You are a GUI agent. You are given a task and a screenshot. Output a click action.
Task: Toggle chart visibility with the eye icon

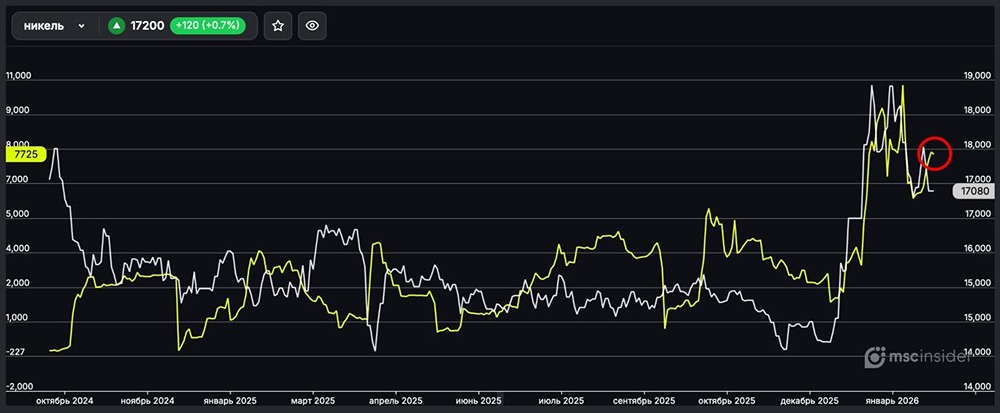click(312, 26)
